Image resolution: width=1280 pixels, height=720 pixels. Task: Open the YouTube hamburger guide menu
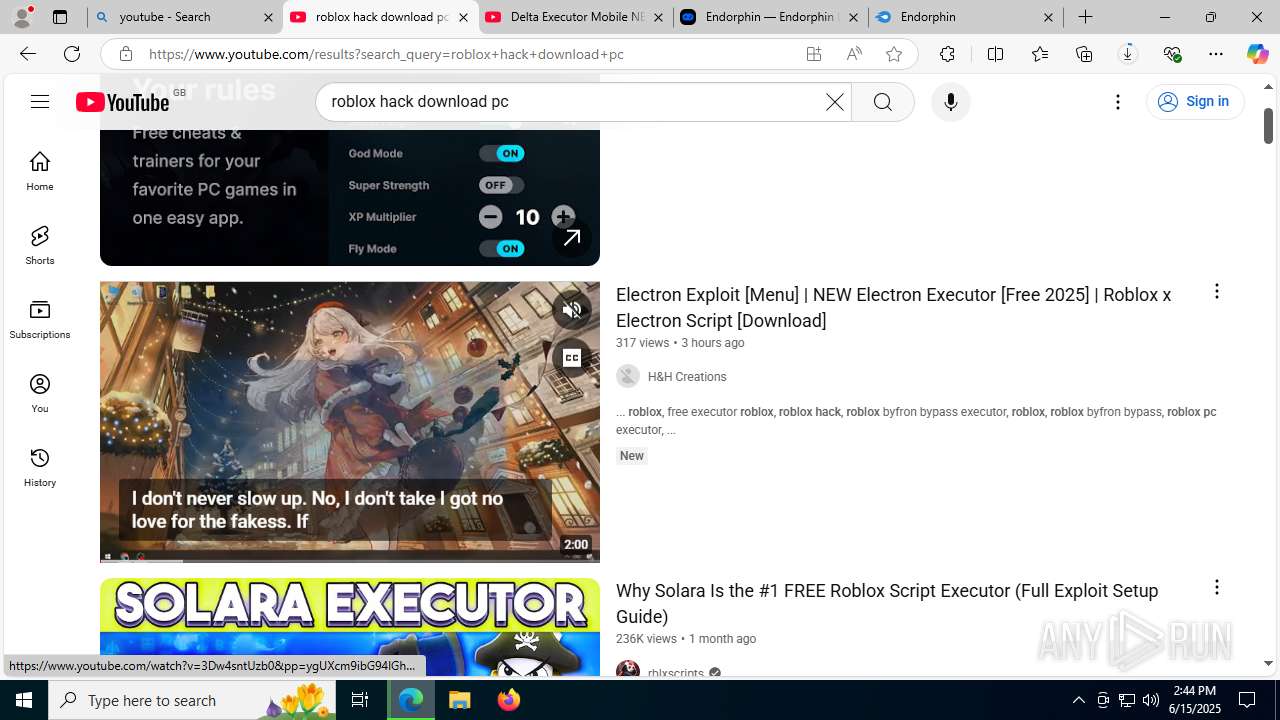(40, 102)
